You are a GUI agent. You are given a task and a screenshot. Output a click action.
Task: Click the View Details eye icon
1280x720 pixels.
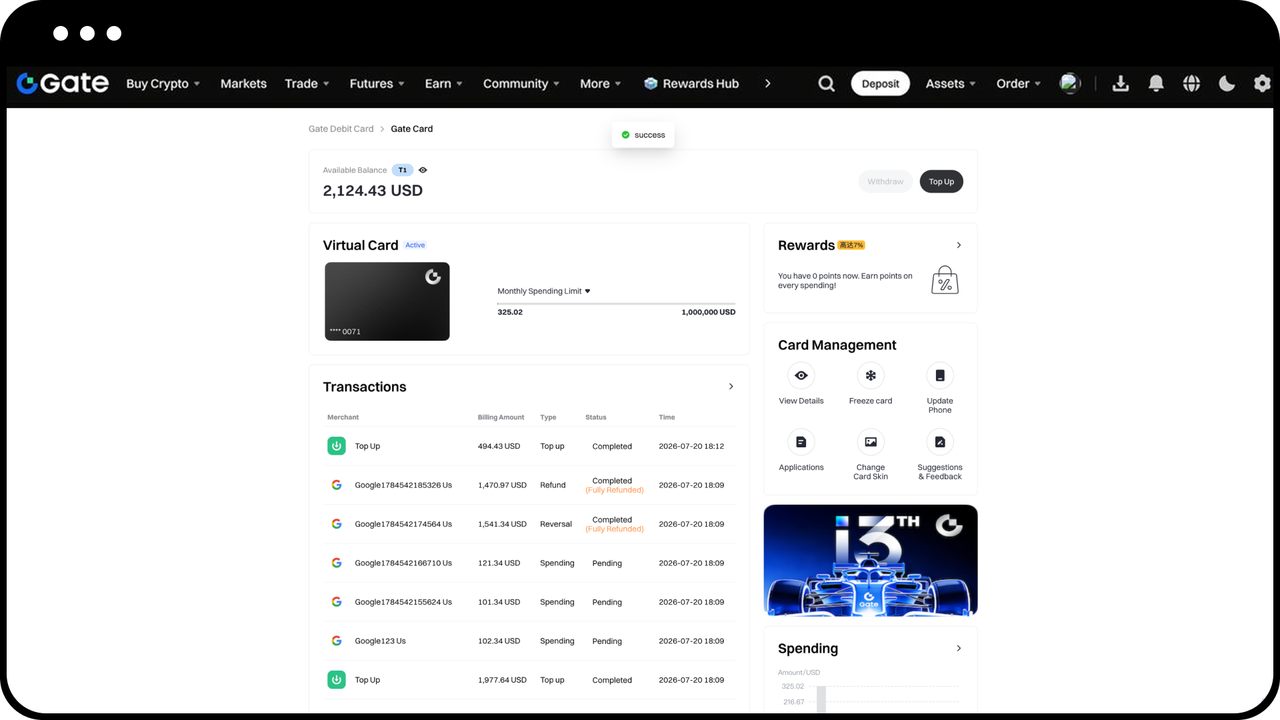[x=801, y=376]
